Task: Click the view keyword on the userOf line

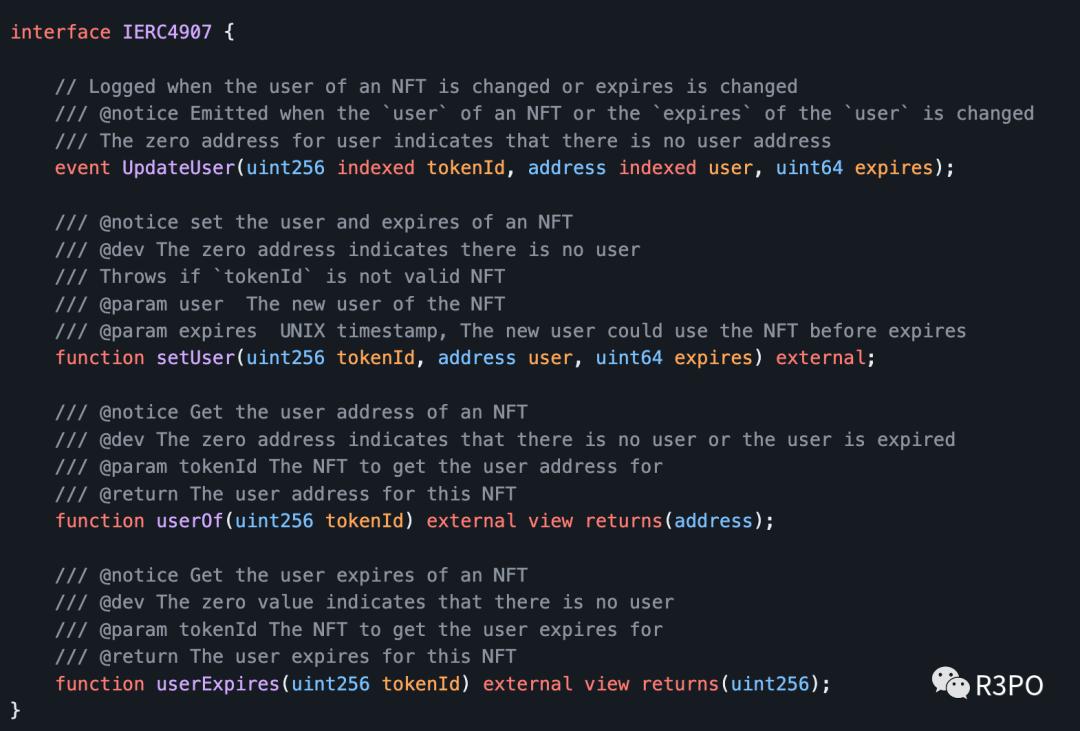Action: coord(551,521)
